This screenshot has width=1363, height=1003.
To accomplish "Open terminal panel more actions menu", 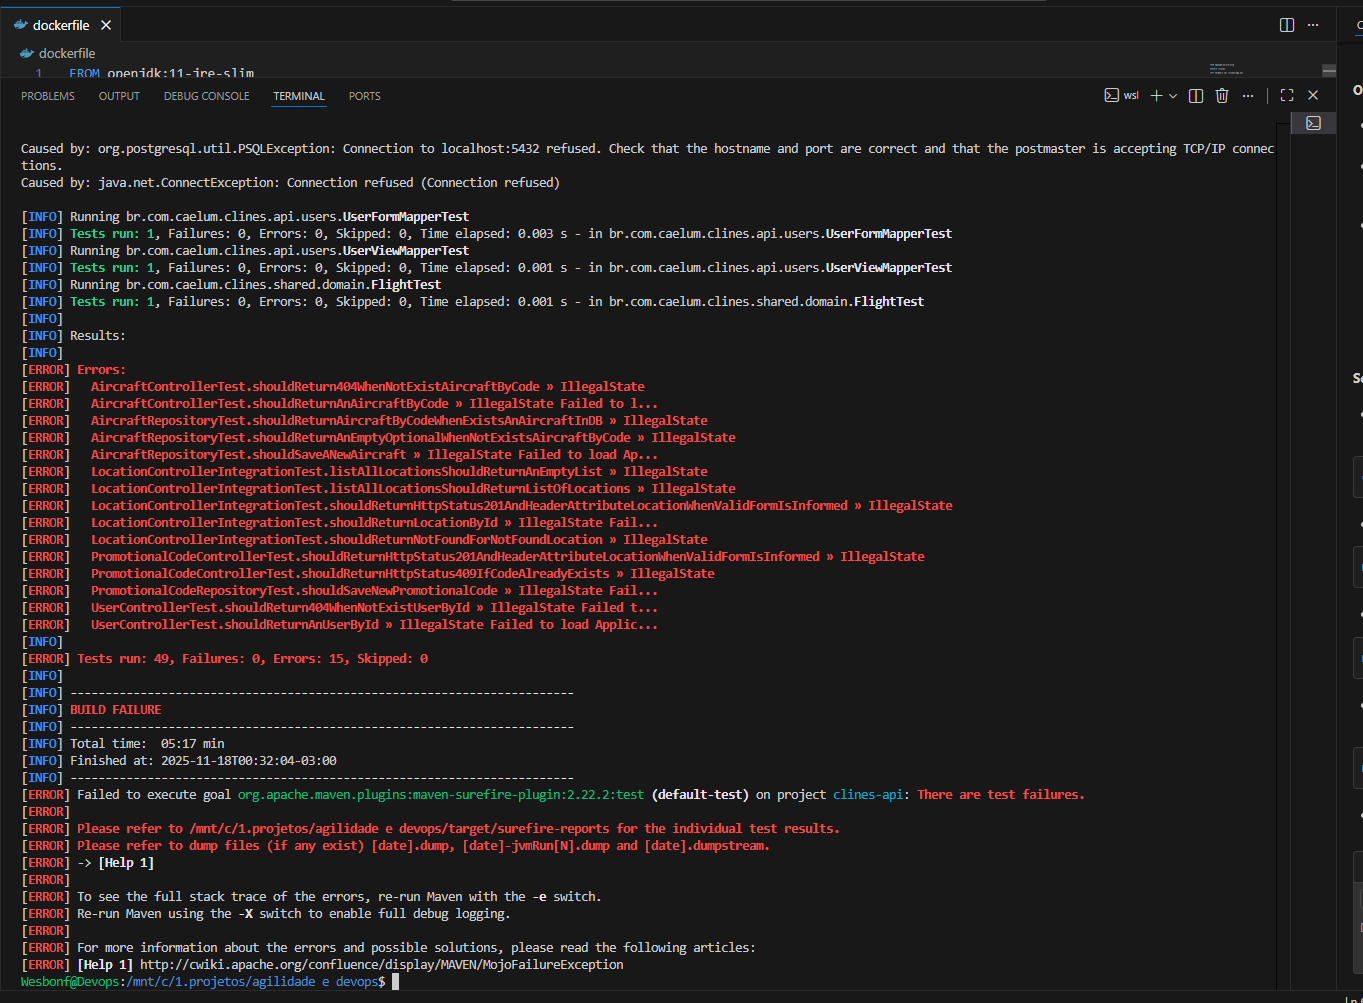I will click(x=1248, y=96).
